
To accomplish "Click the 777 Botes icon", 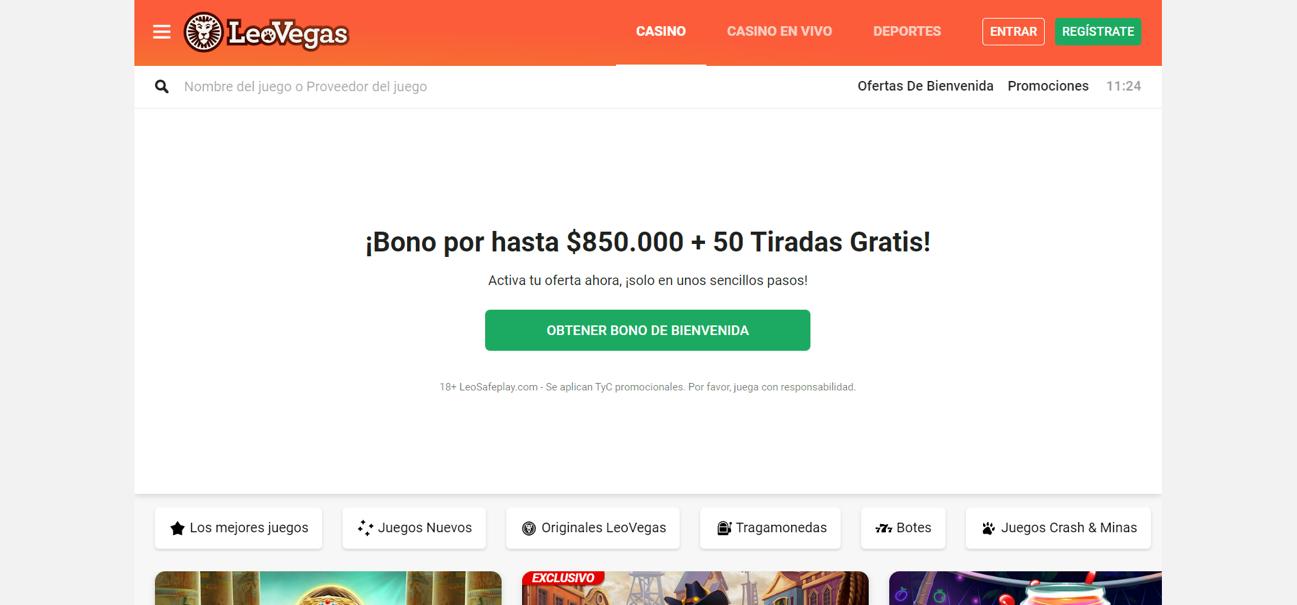I will pyautogui.click(x=883, y=528).
